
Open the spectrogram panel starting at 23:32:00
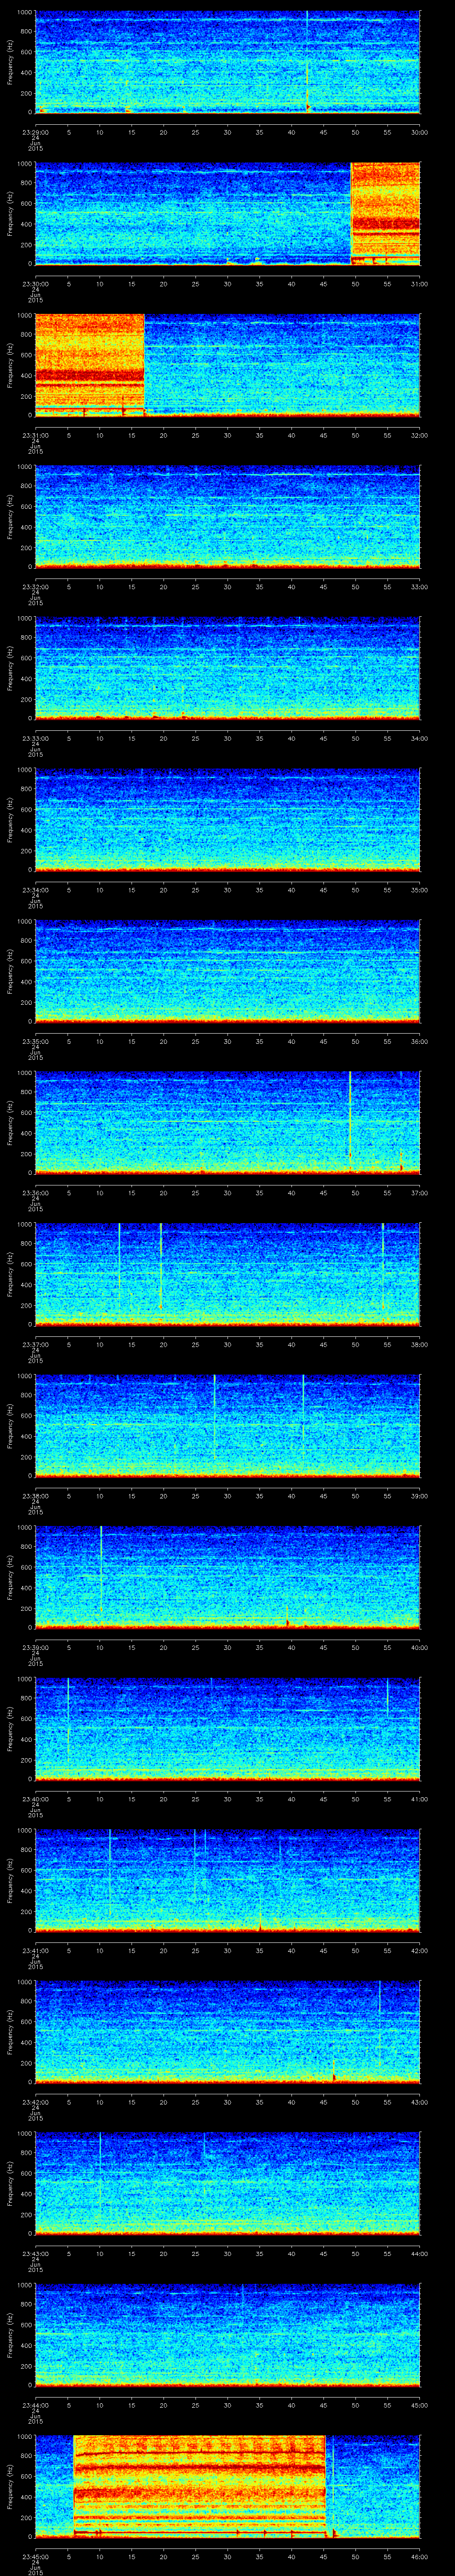(x=227, y=517)
